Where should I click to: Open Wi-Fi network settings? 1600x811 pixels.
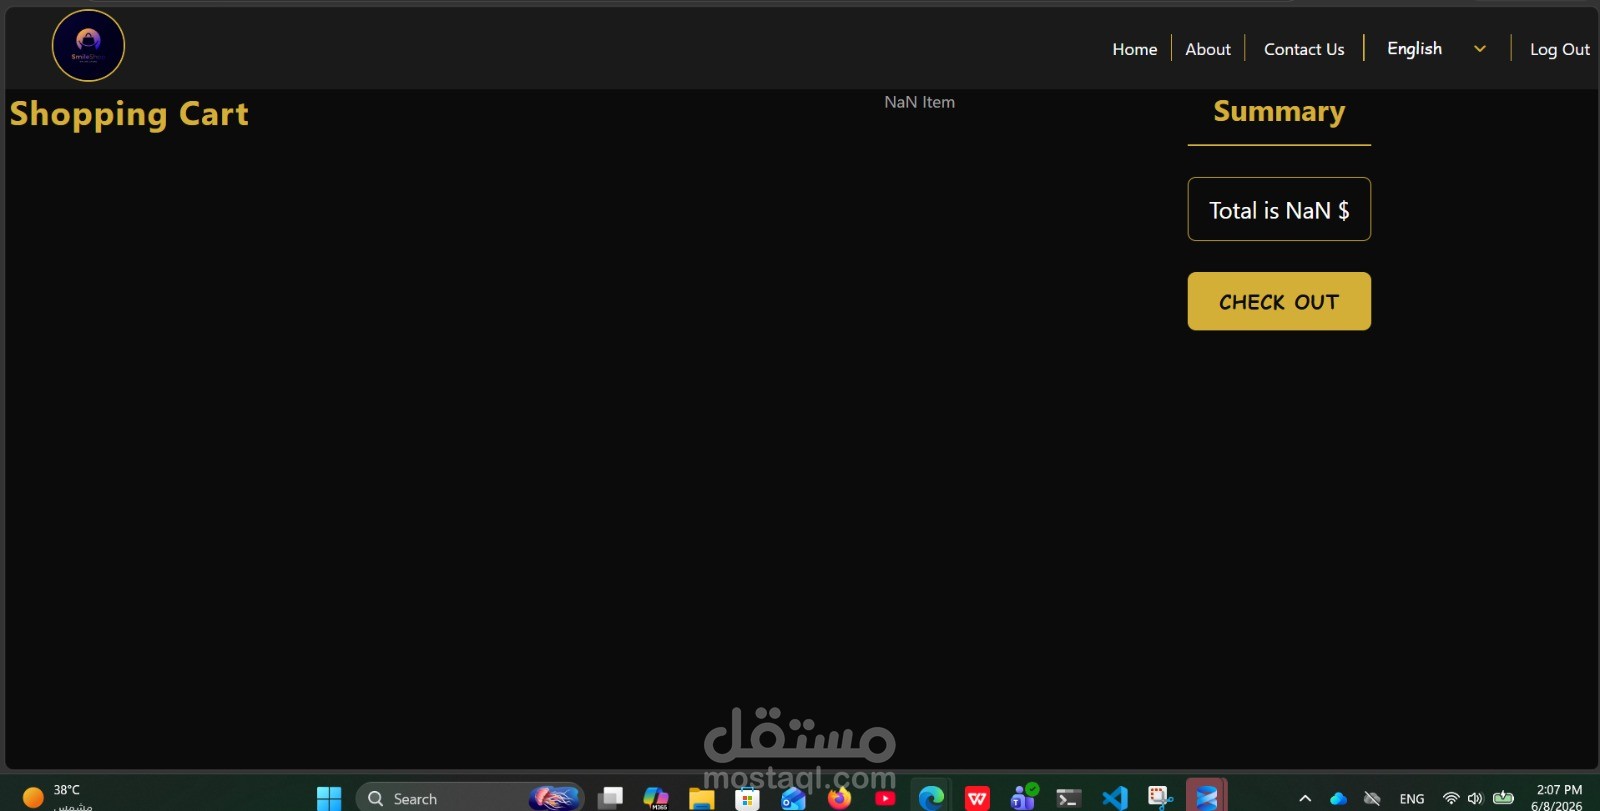[x=1451, y=798]
